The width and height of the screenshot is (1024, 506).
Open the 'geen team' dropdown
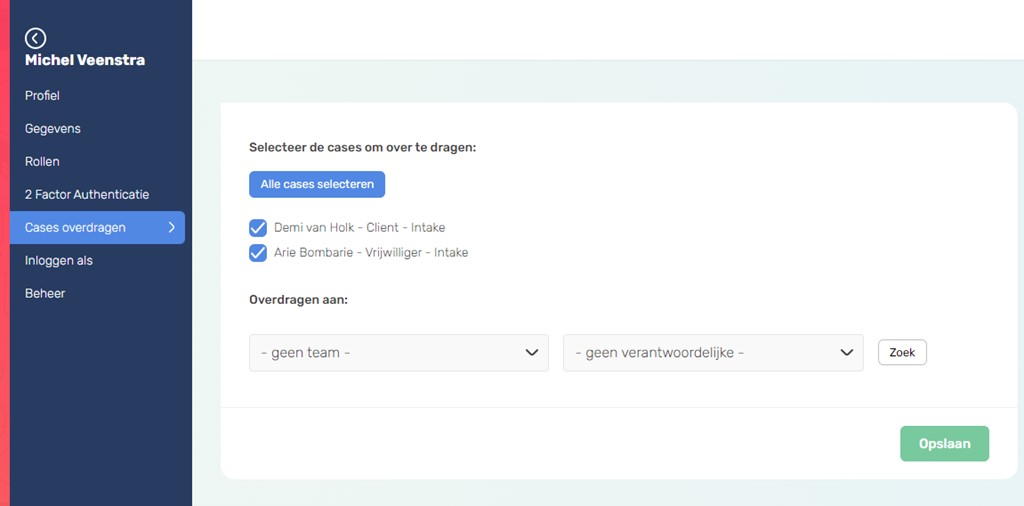pos(398,353)
